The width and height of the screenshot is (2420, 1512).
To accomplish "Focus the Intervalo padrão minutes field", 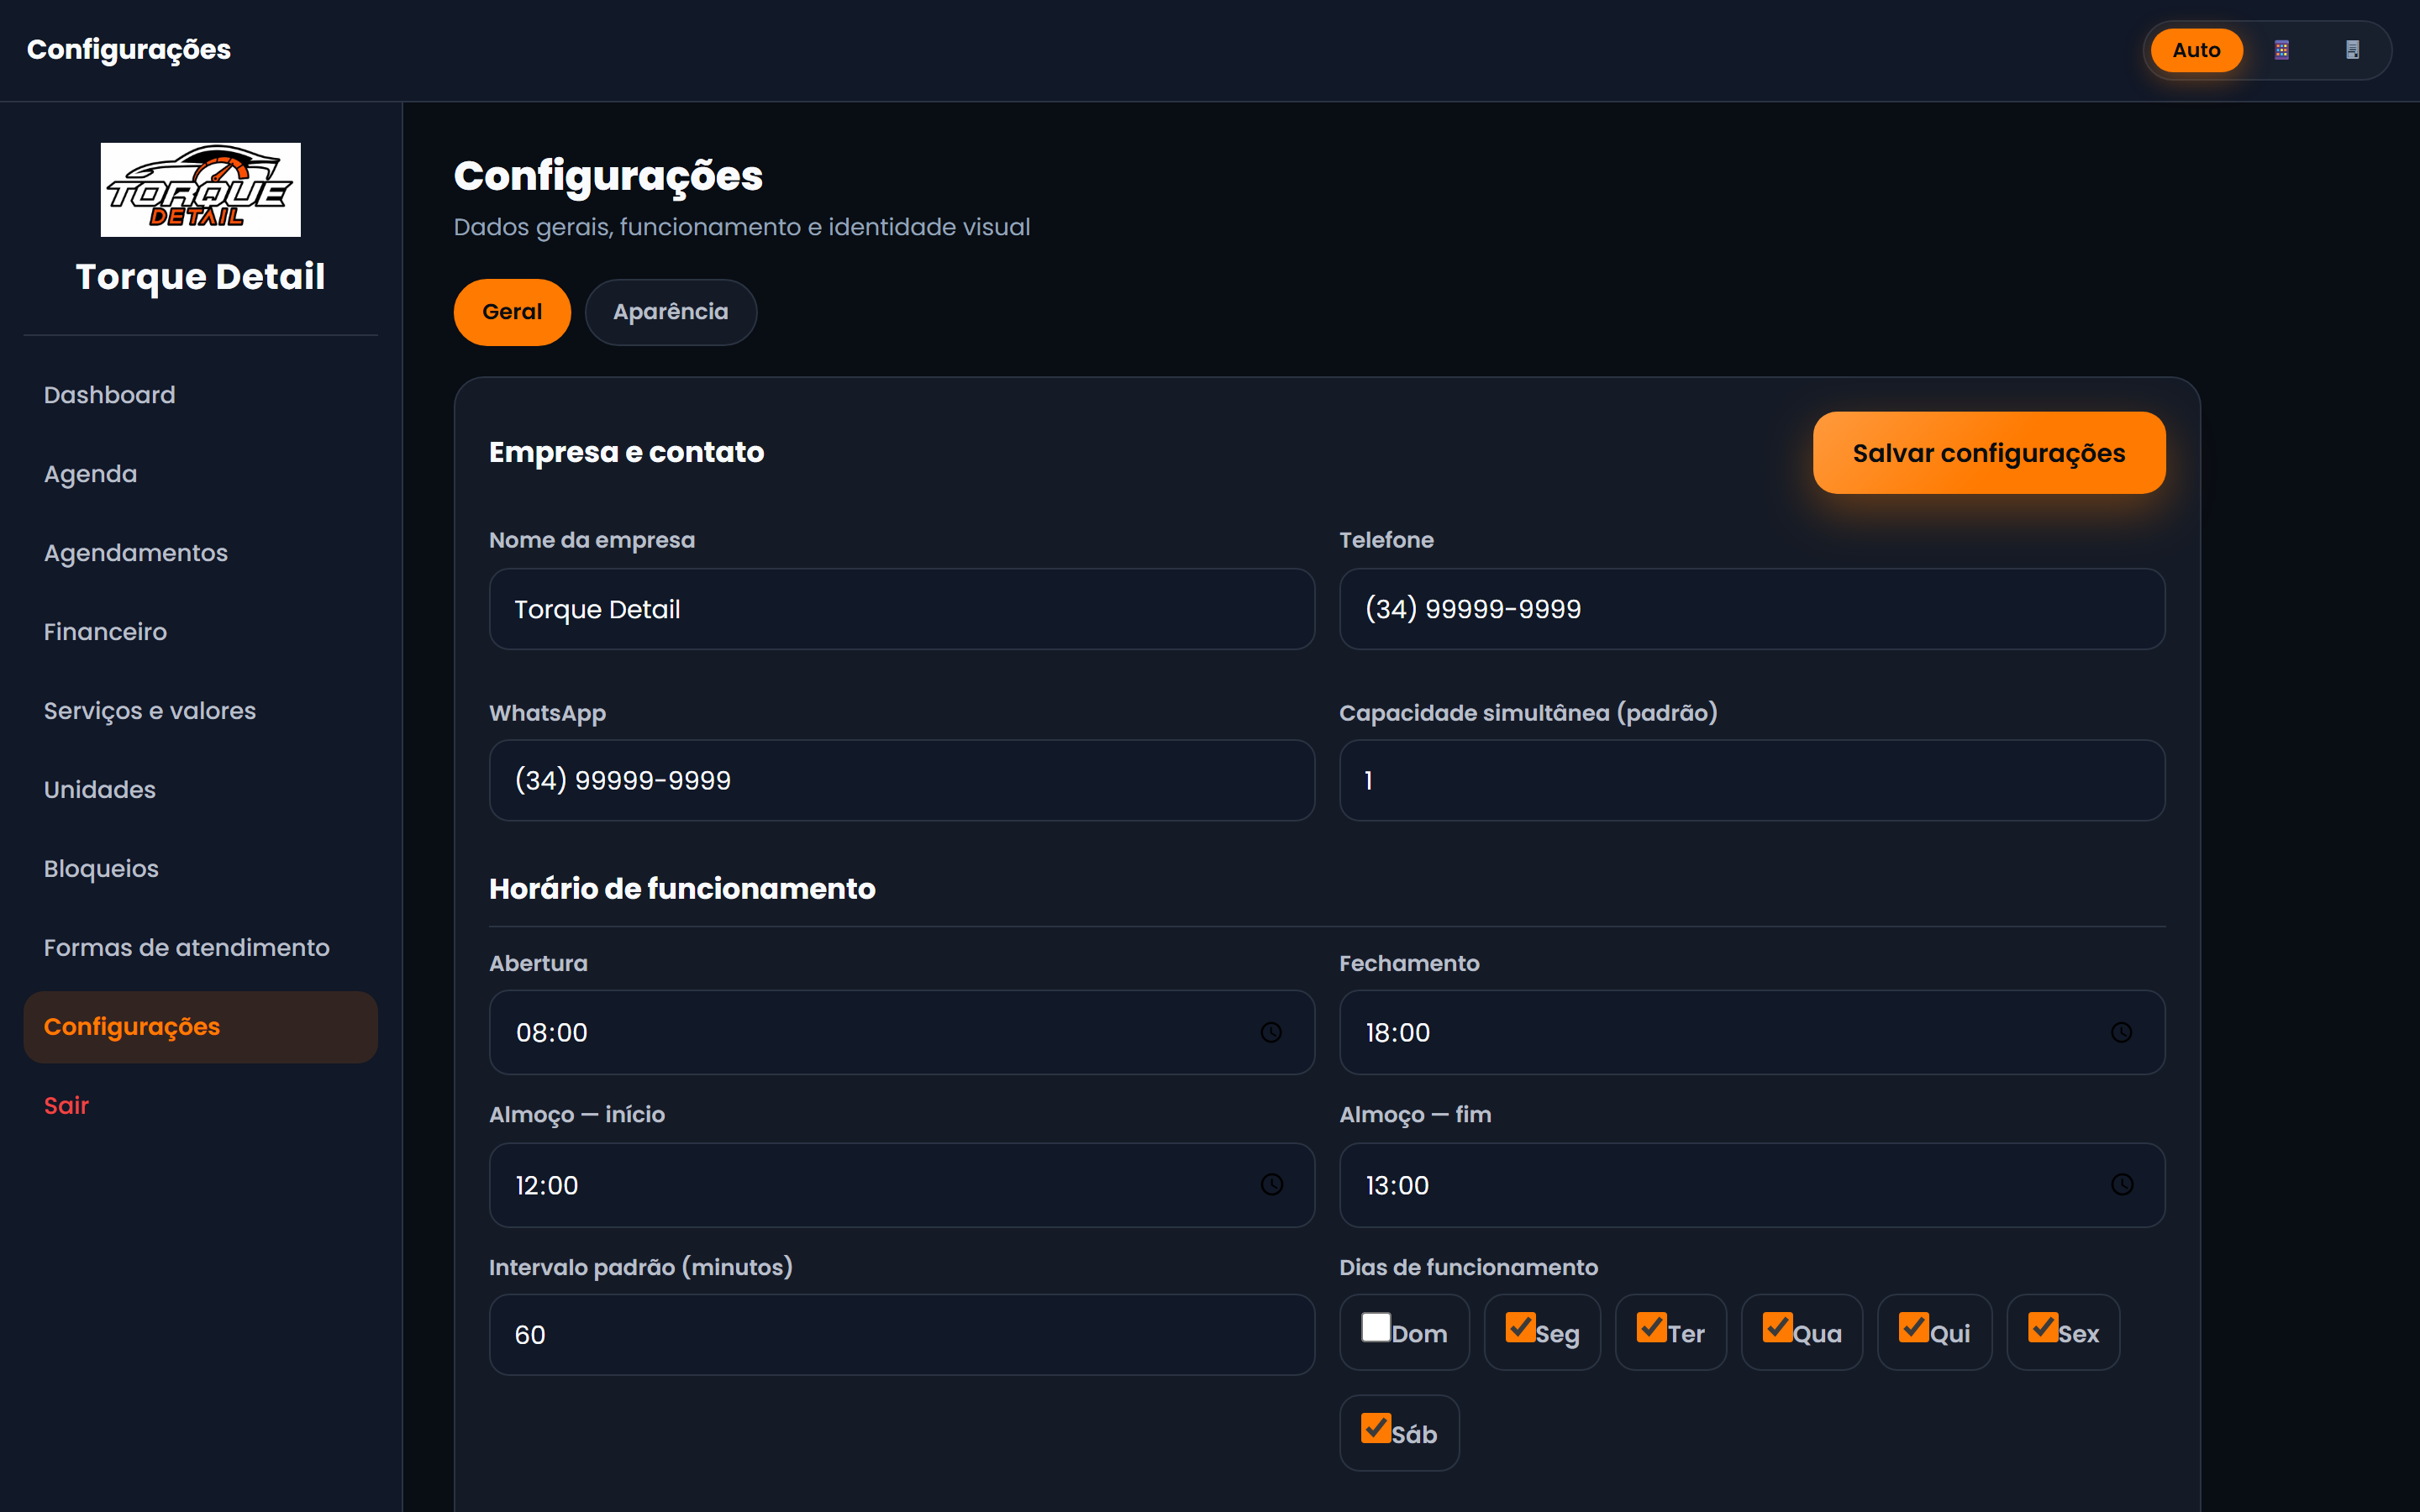I will [902, 1335].
